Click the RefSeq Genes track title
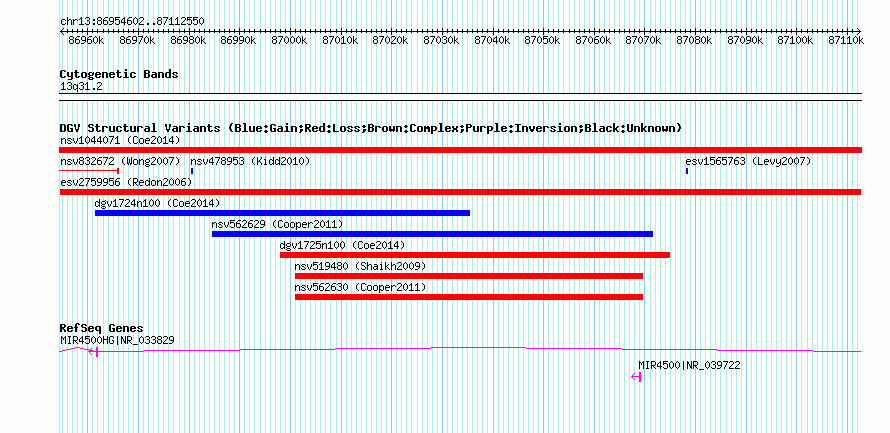Image resolution: width=890 pixels, height=433 pixels. [101, 329]
